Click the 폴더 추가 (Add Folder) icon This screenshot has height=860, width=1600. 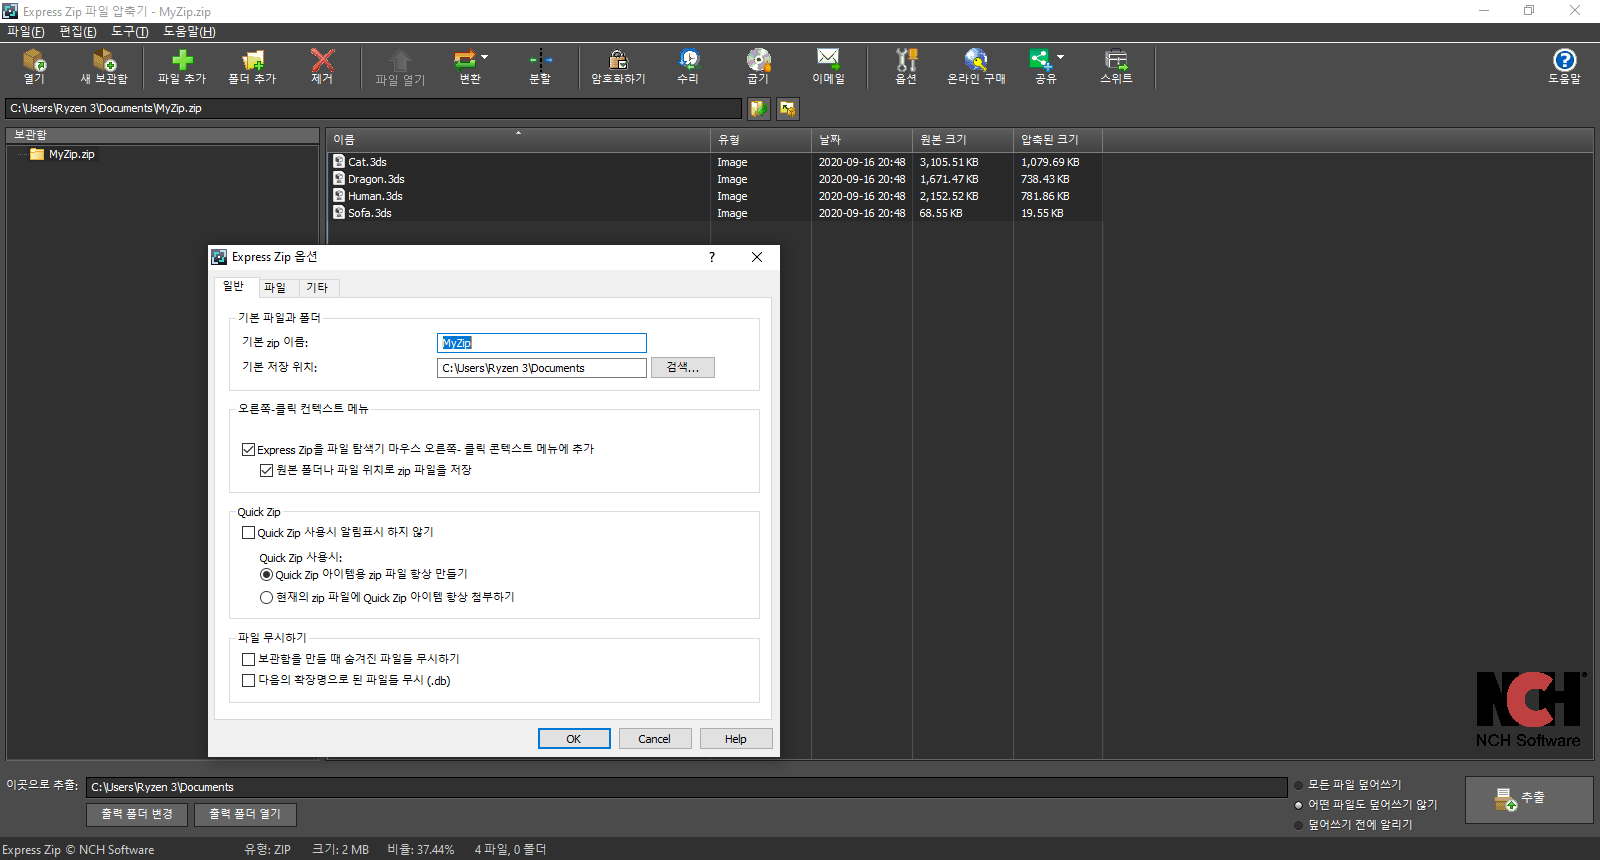(x=252, y=66)
